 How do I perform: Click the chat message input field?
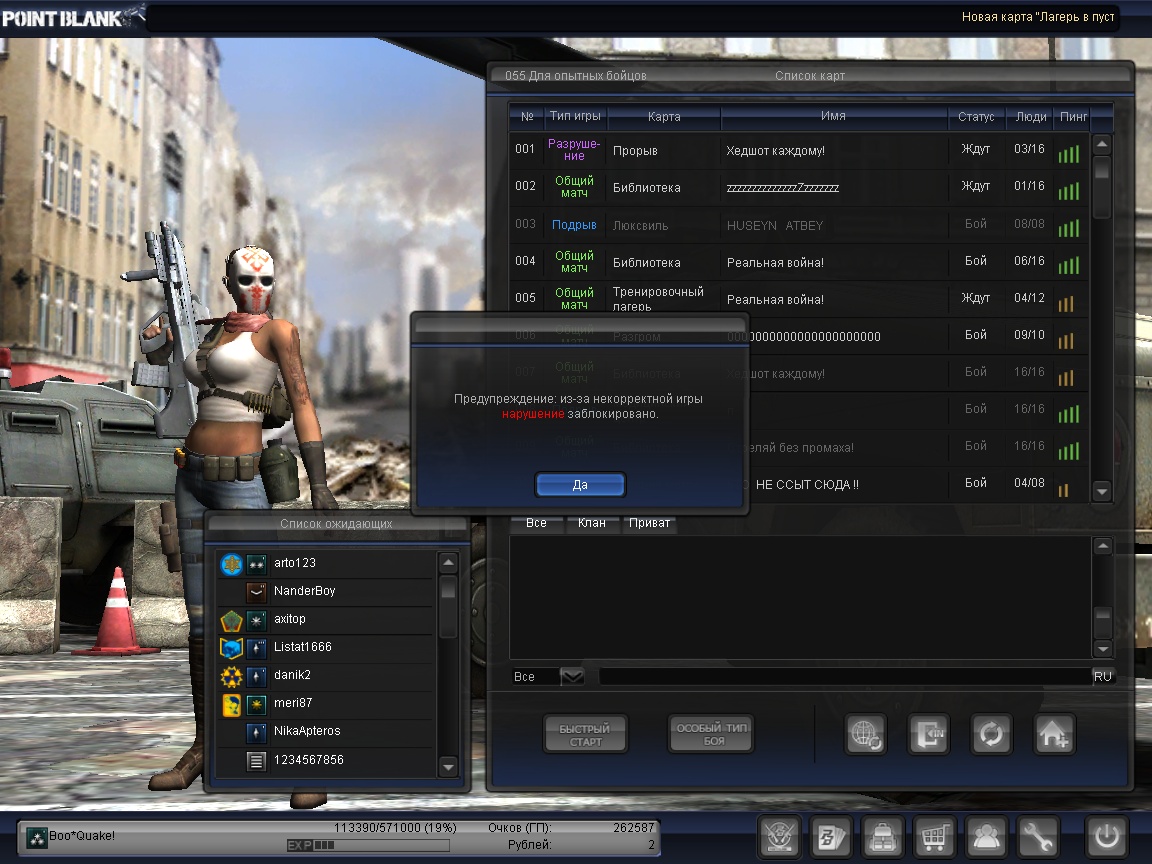click(840, 677)
